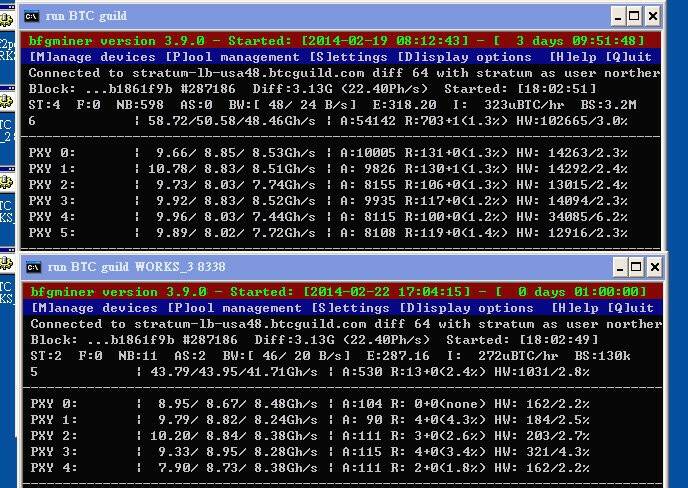Minimize the top 'run BTC guild' window
Viewport: 688px width, 488px height.
pos(618,17)
